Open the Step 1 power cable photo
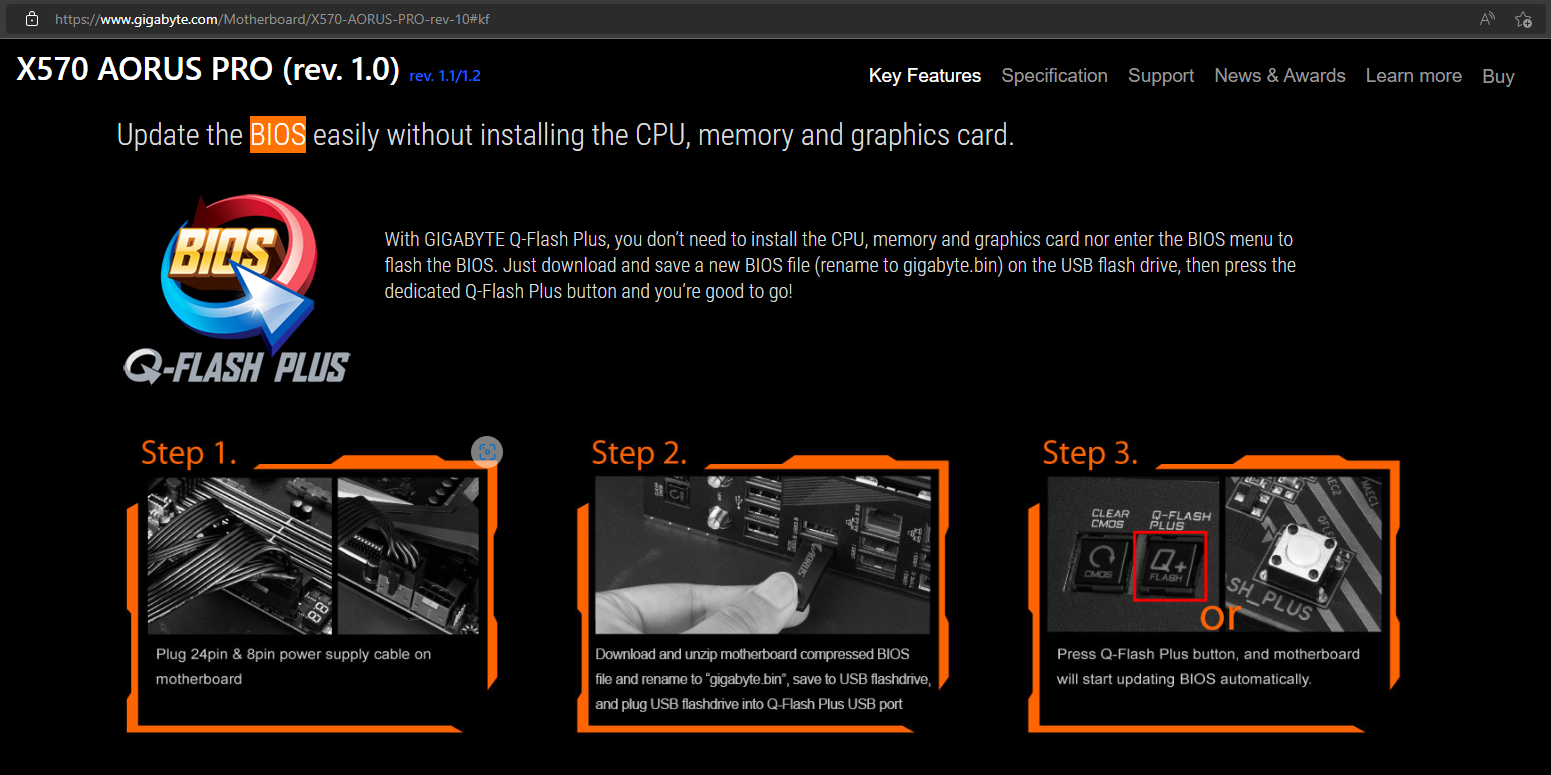The image size is (1551, 775). 313,555
